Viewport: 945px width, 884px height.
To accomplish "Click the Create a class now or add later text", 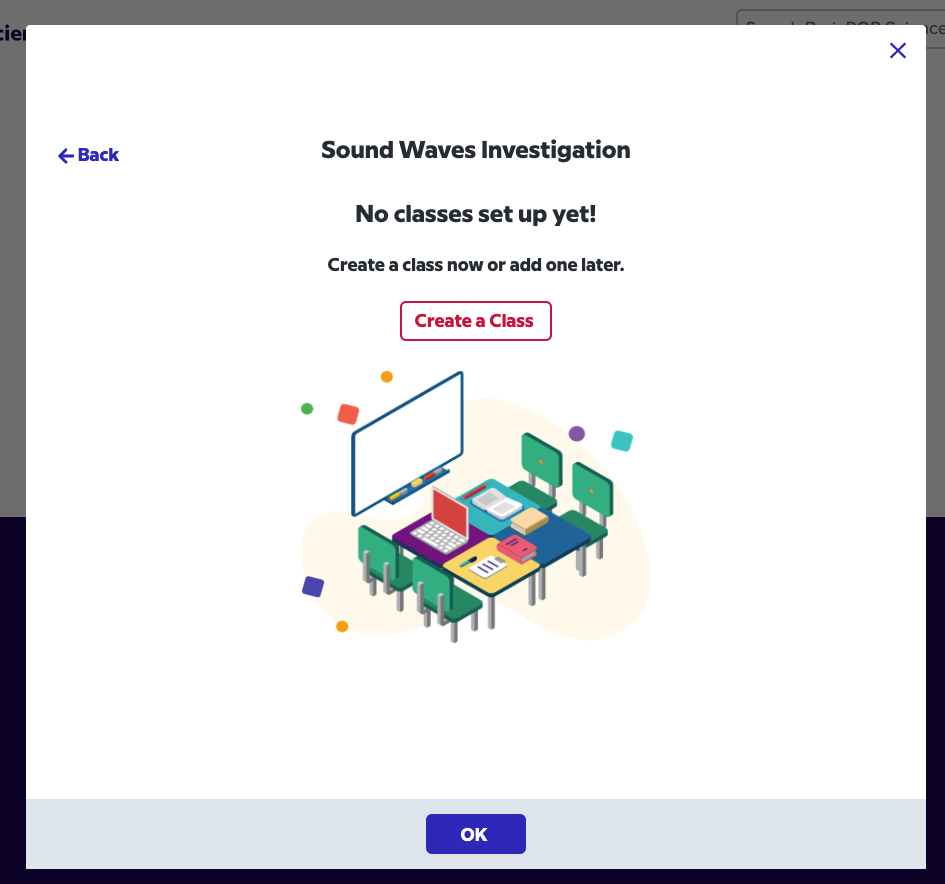I will point(475,265).
